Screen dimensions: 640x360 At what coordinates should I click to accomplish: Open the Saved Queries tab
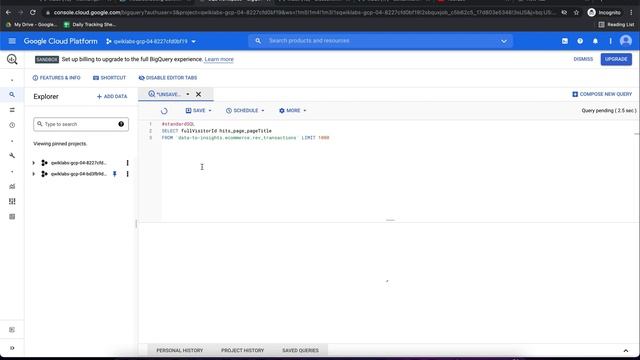coord(300,350)
